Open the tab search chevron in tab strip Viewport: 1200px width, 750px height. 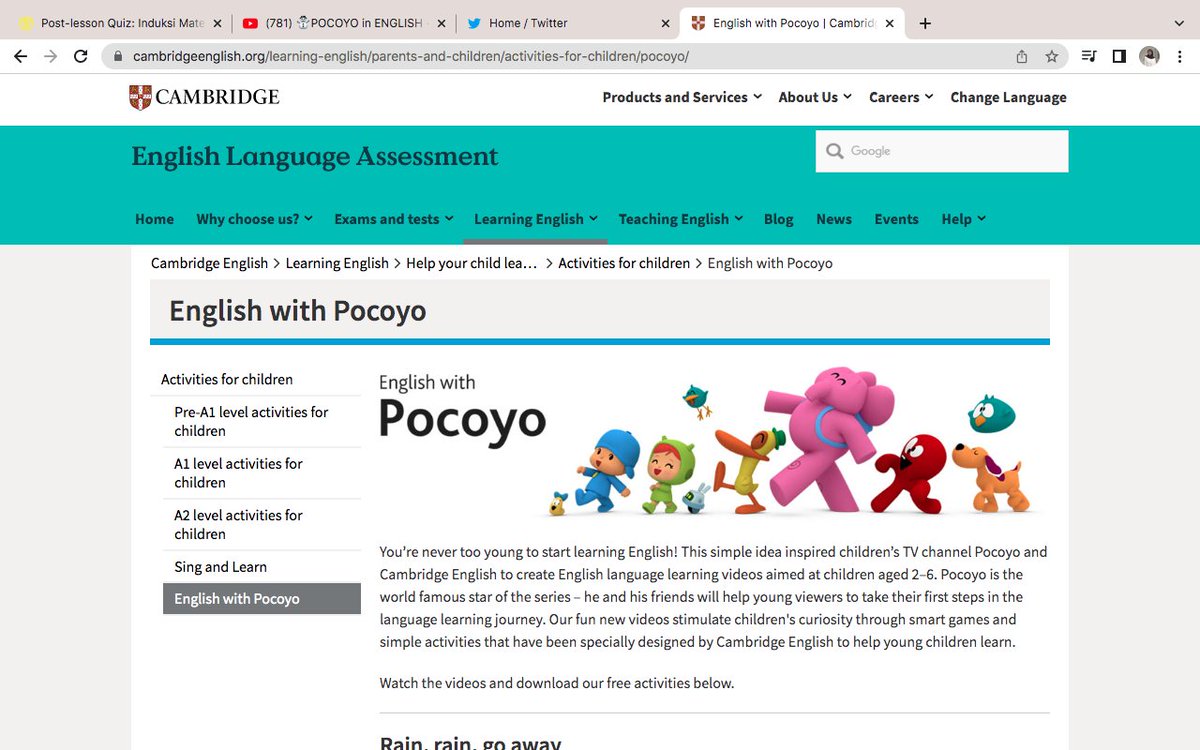1178,23
